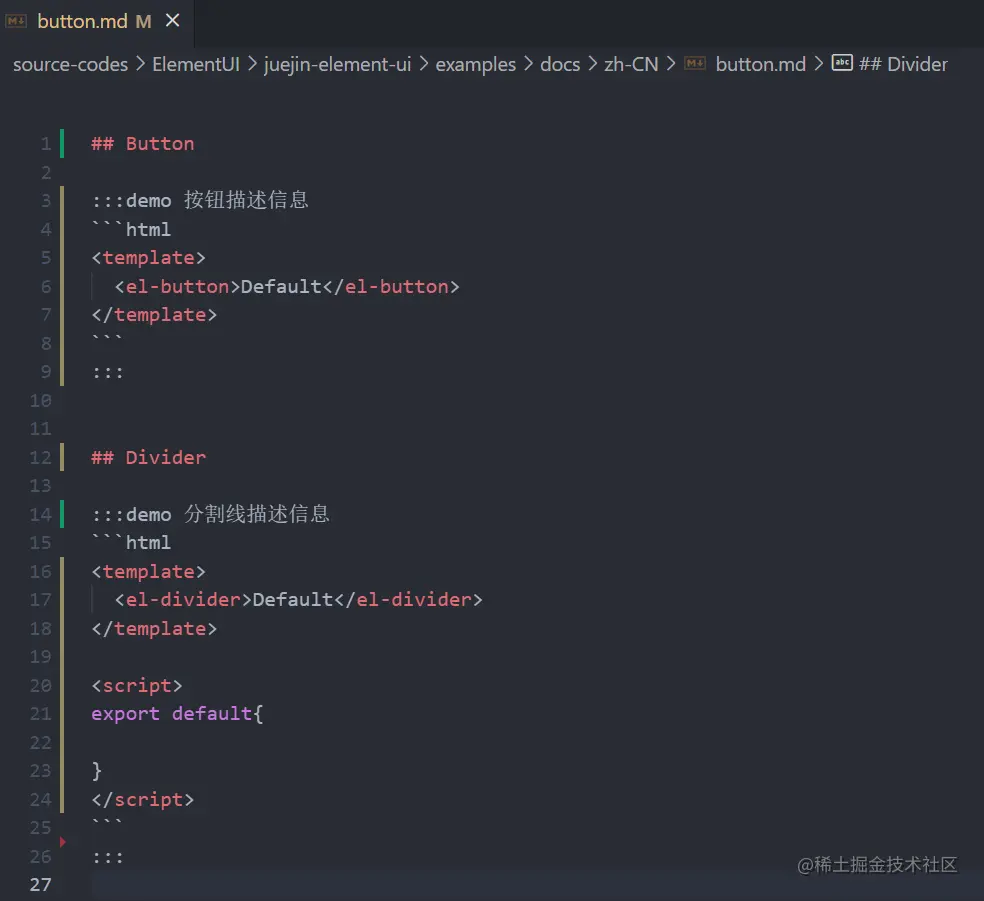Expand chevron after examples breadcrumb
This screenshot has width=984, height=901.
[x=528, y=64]
